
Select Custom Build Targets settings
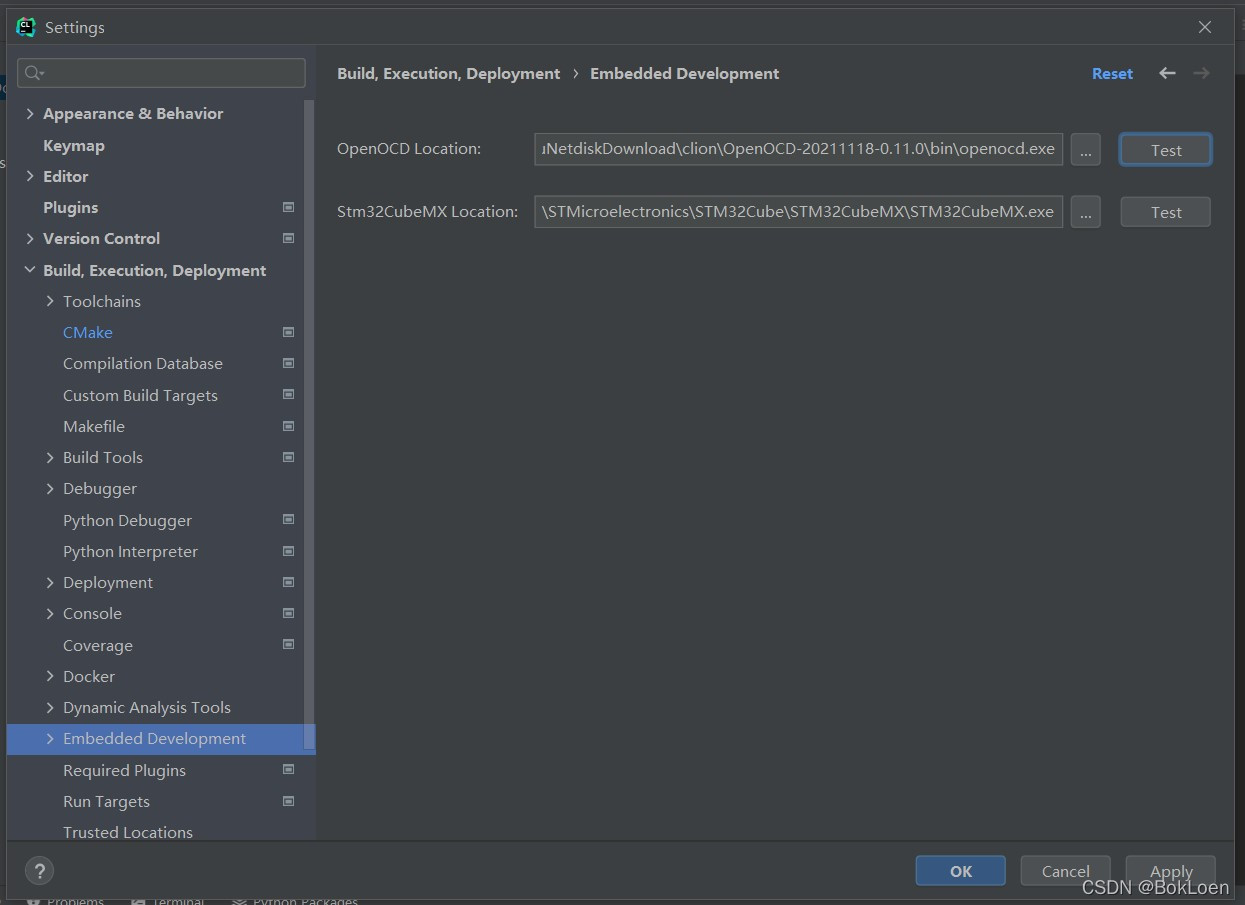pos(140,395)
